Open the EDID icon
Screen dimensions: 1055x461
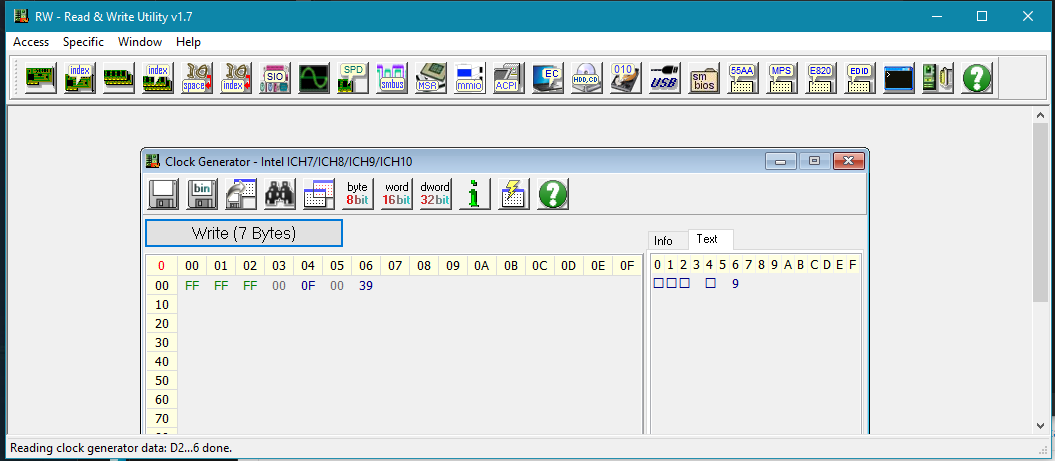(x=861, y=78)
